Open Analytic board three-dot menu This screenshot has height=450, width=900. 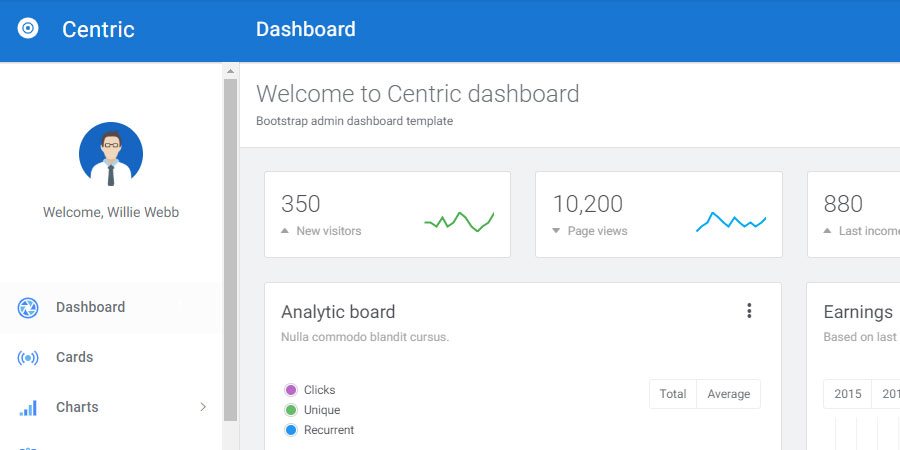749,311
